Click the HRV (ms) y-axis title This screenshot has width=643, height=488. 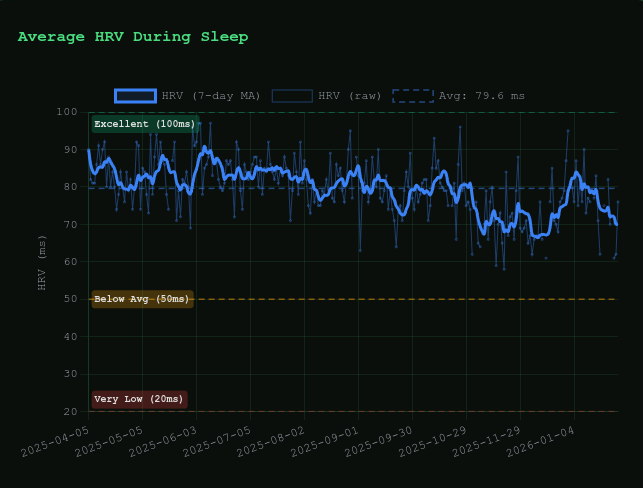pyautogui.click(x=42, y=262)
